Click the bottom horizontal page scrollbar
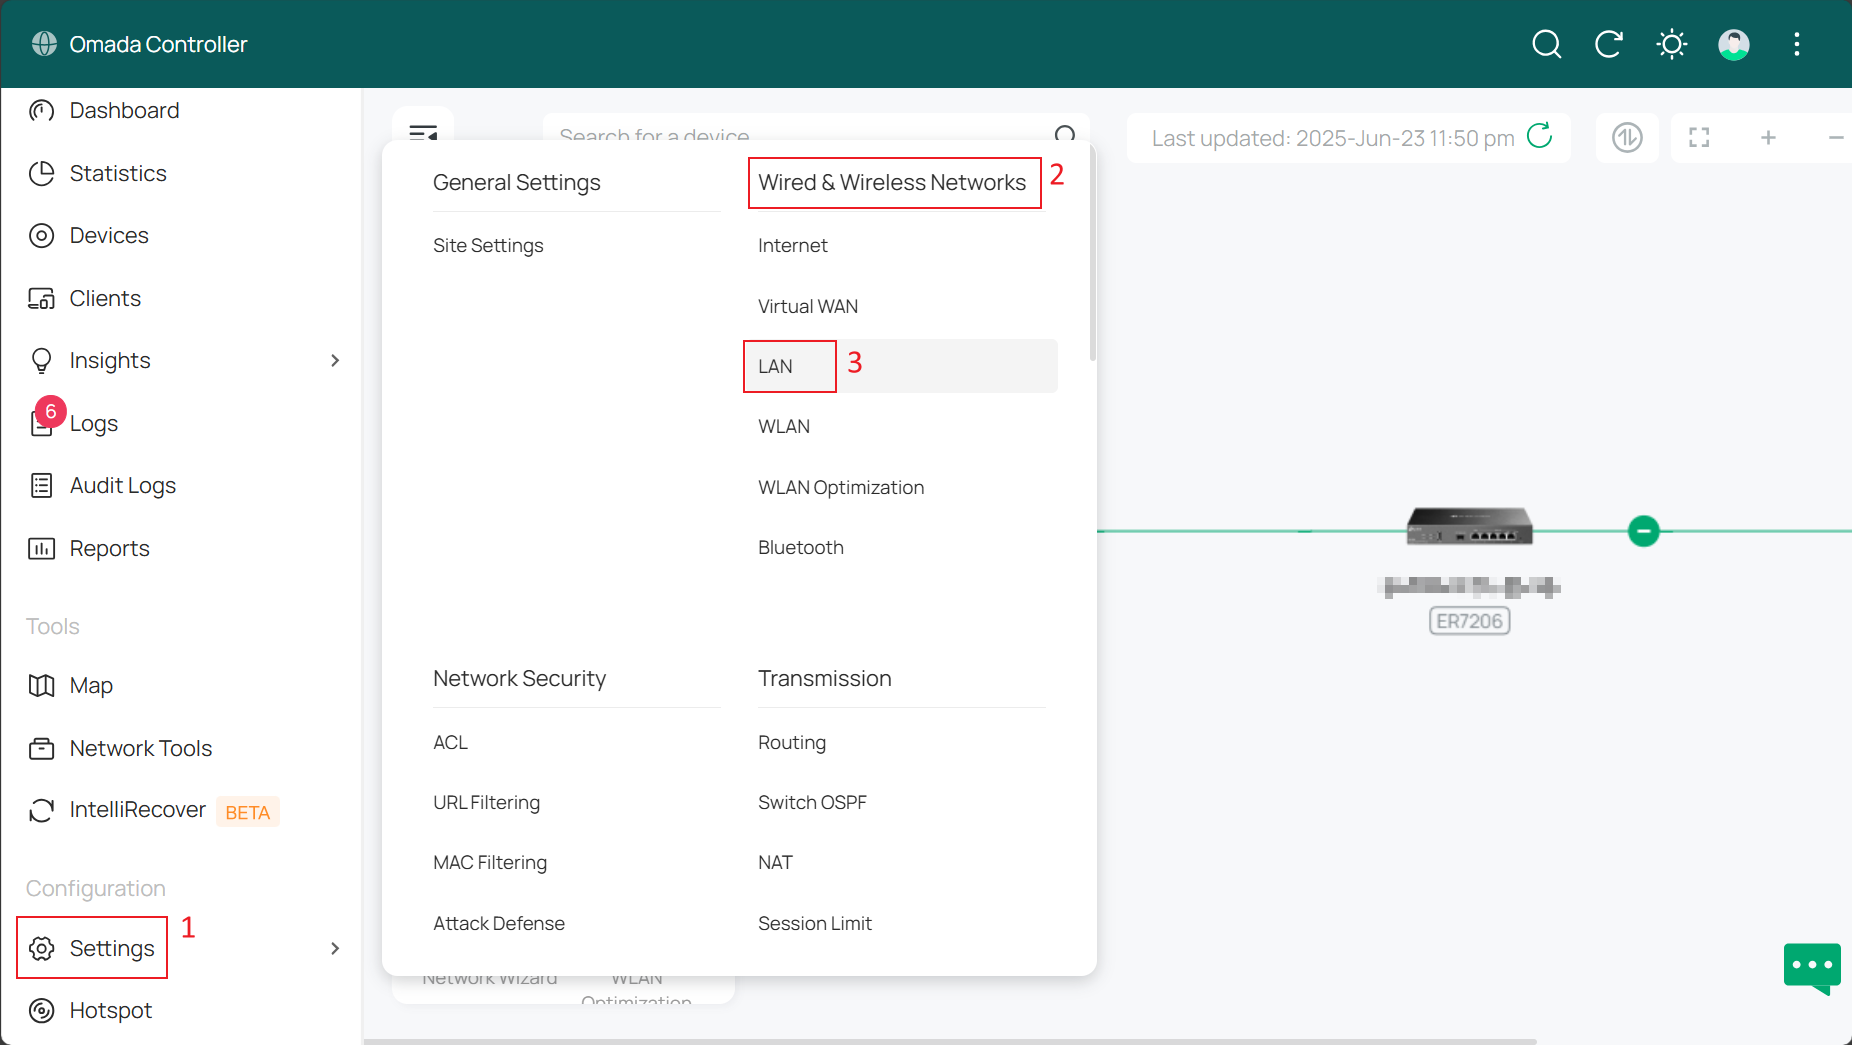 click(950, 1041)
